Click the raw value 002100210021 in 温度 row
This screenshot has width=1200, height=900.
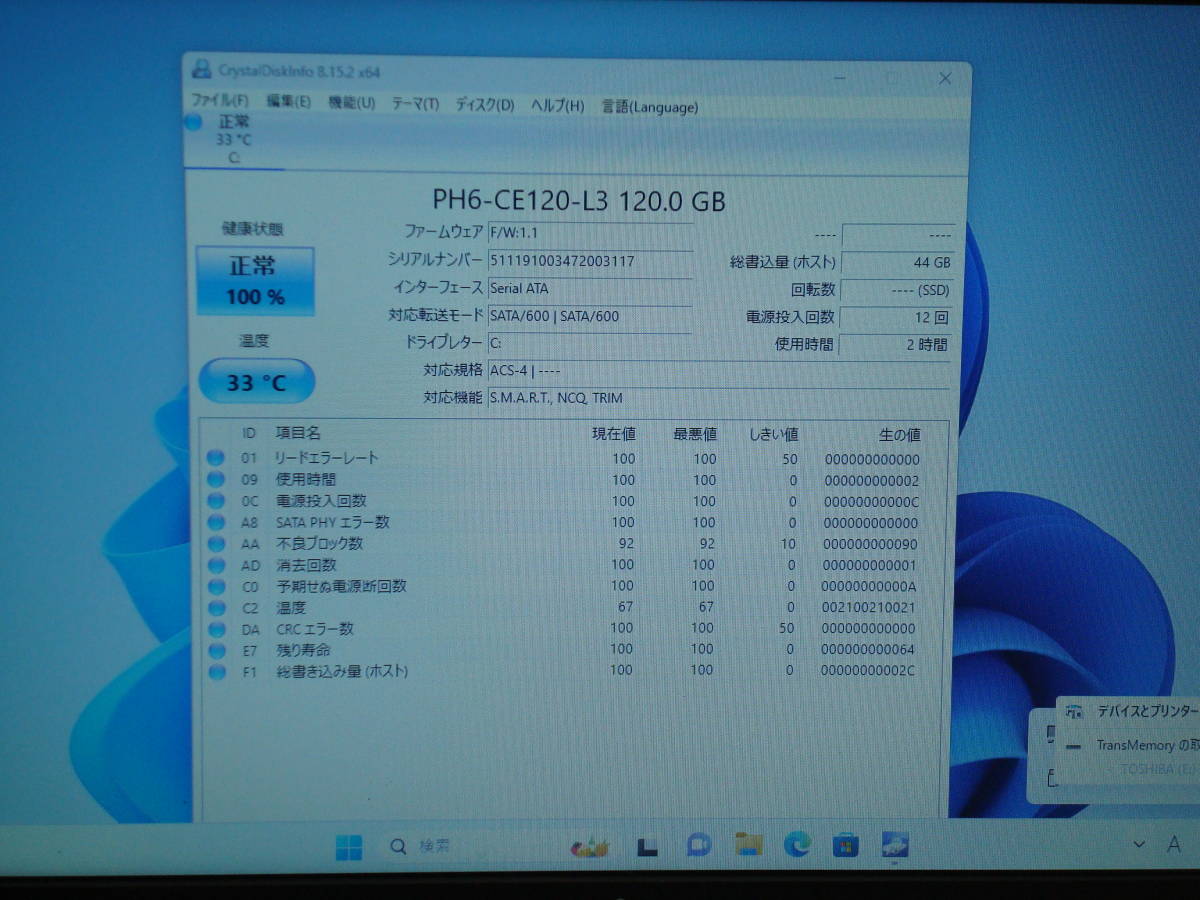click(869, 607)
